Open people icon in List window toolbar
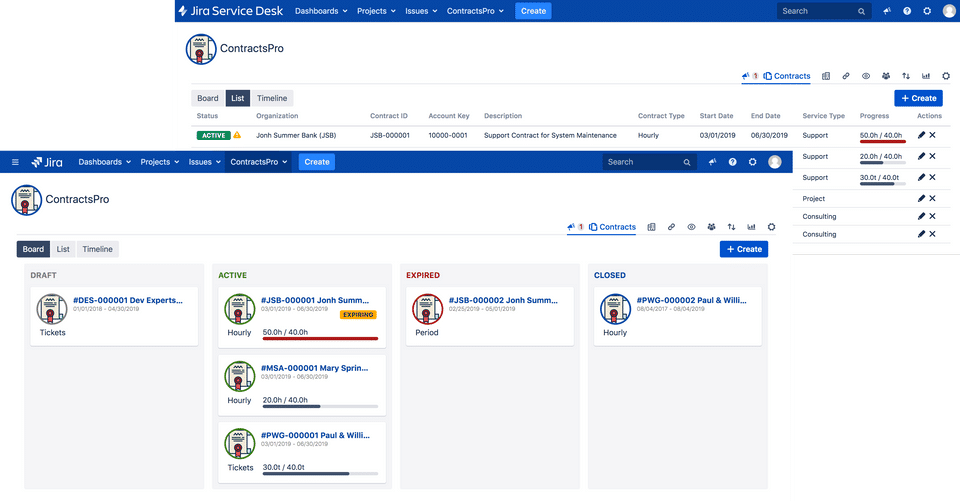This screenshot has width=960, height=501. pyautogui.click(x=886, y=77)
